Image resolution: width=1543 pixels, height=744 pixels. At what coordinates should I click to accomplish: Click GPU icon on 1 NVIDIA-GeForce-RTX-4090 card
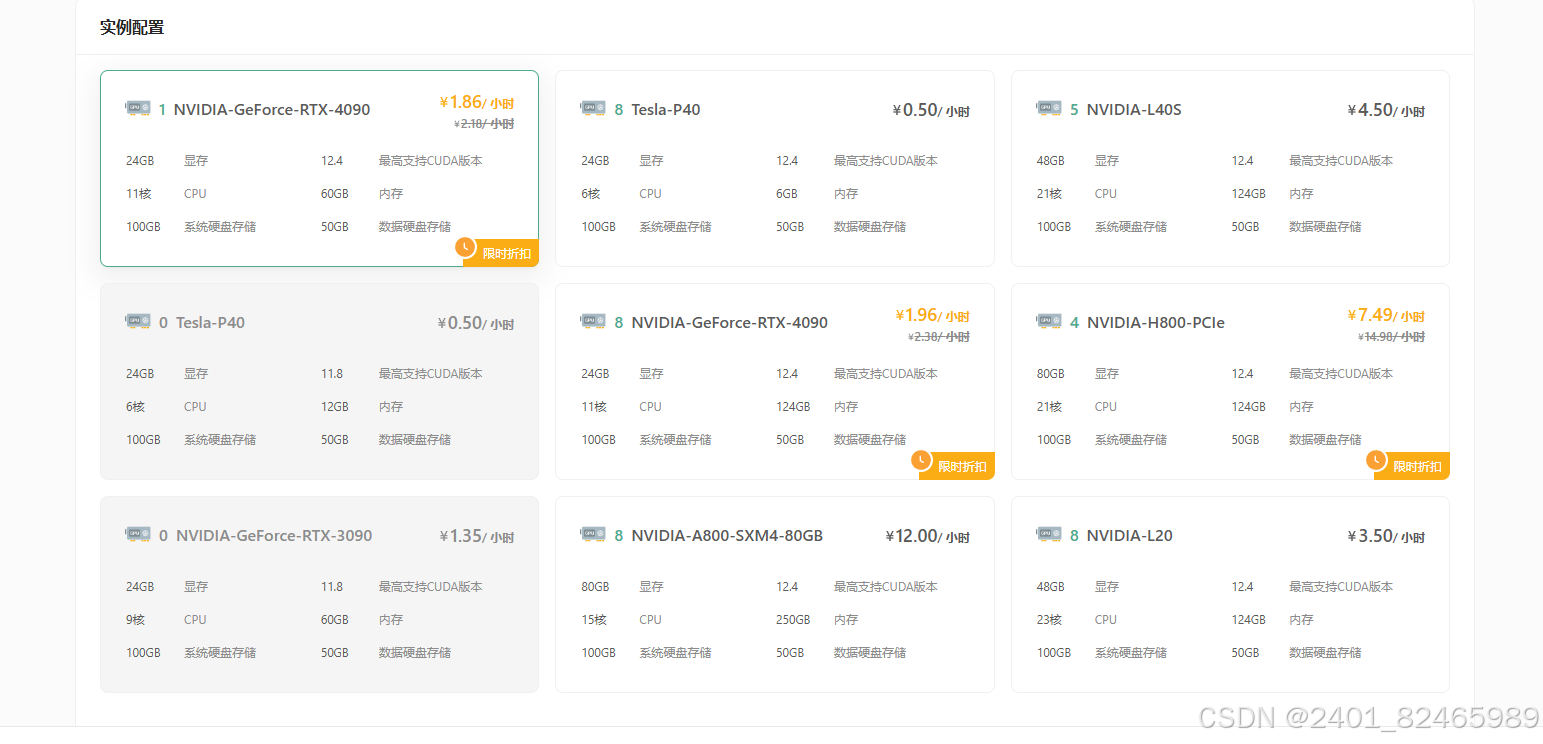click(138, 107)
